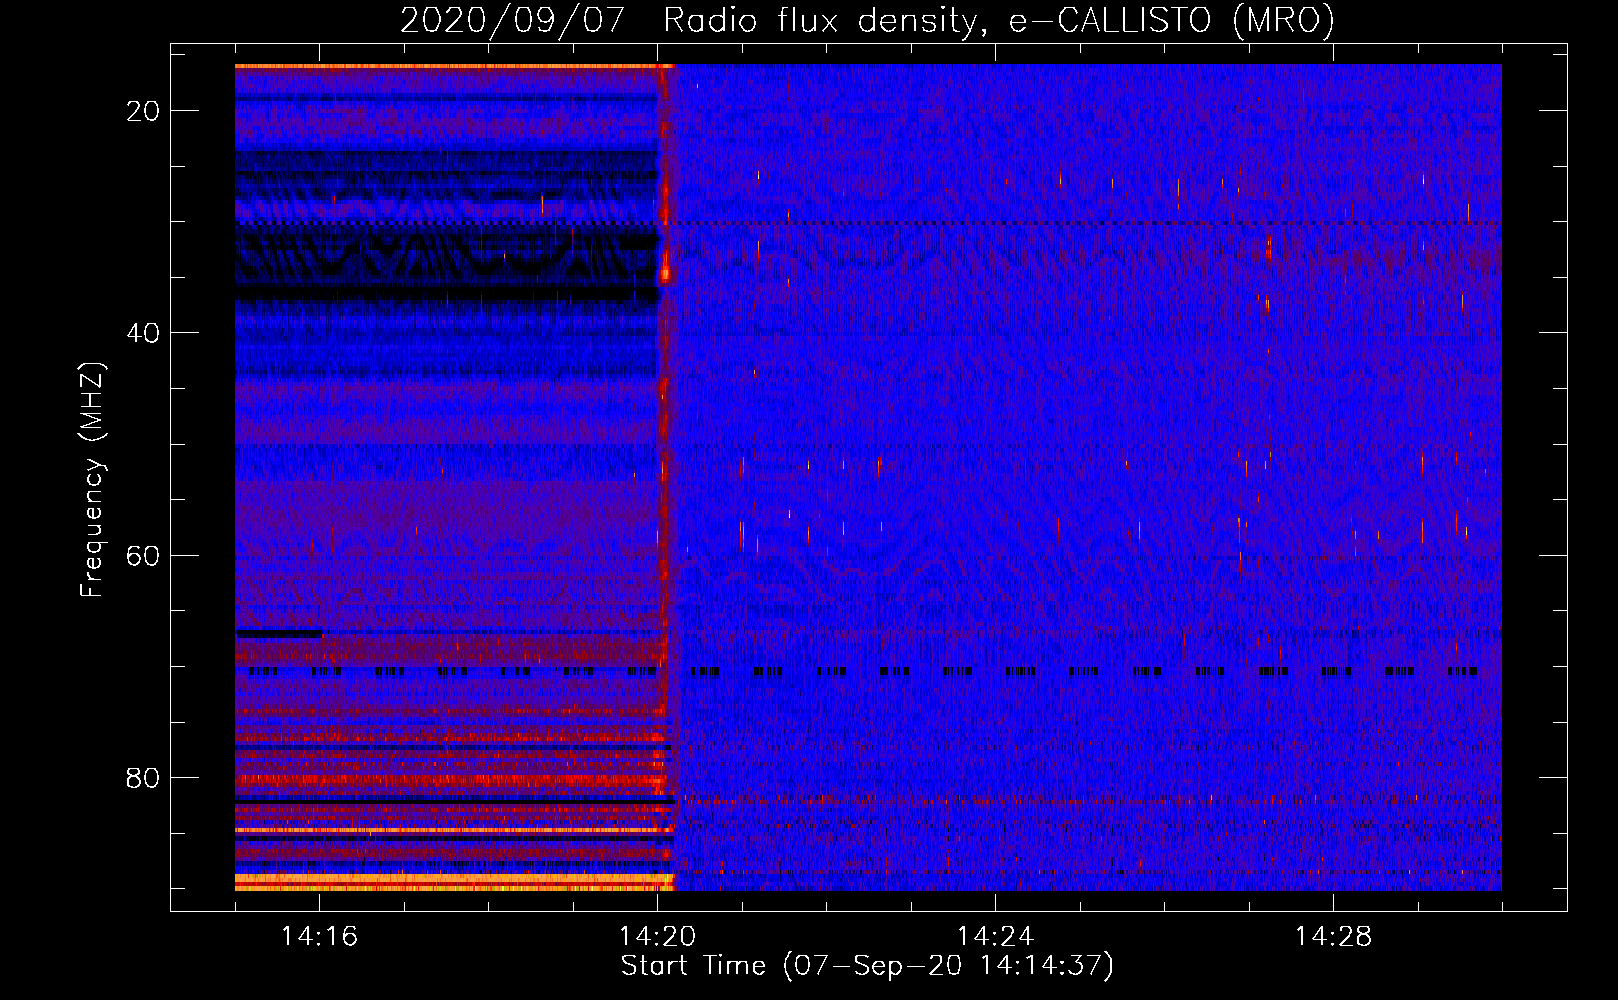Click the plot title "Radio flux density, e-CALLISTO (MRO)"
The image size is (1618, 1000).
coord(999,20)
